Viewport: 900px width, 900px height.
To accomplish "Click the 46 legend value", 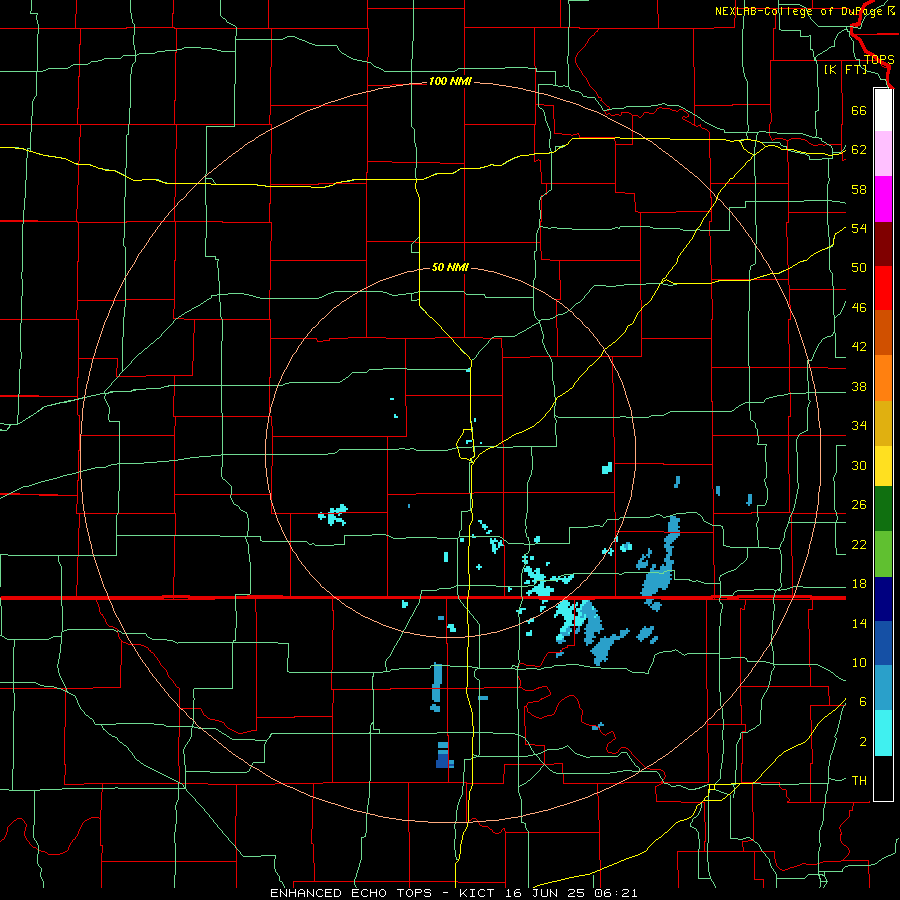I will [859, 308].
